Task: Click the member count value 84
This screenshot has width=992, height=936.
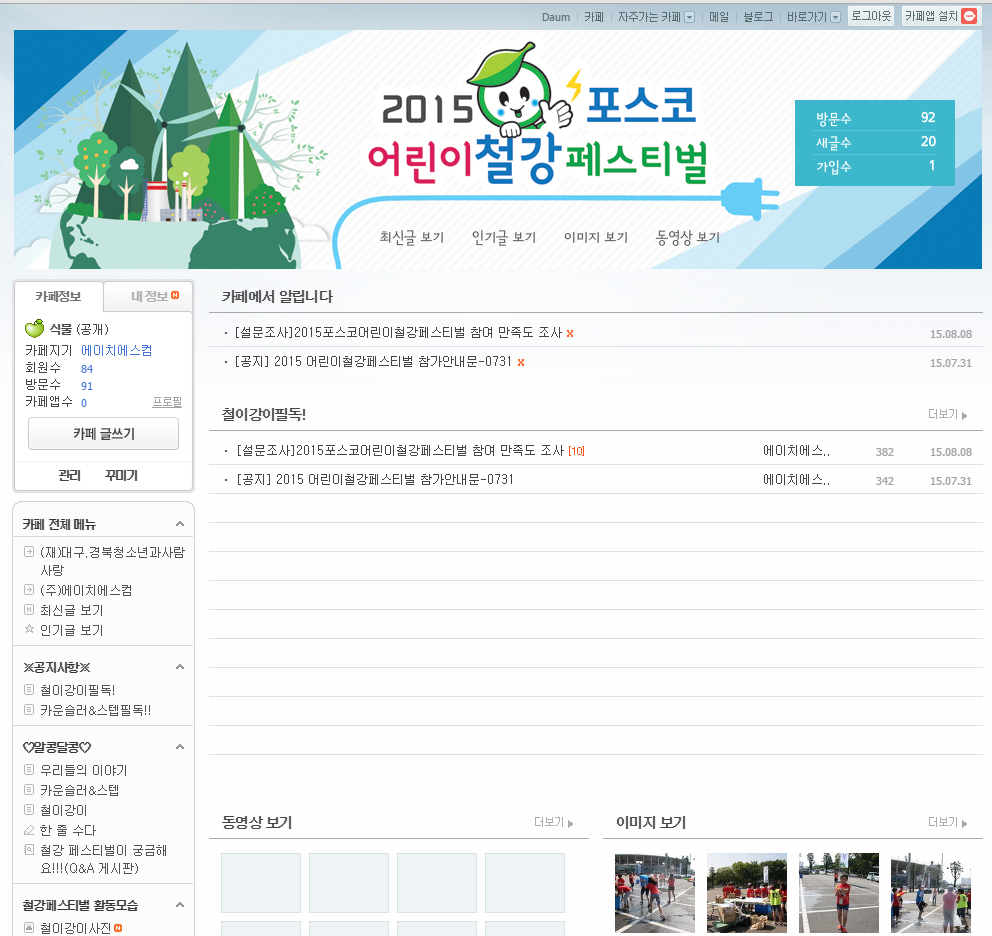Action: [87, 369]
